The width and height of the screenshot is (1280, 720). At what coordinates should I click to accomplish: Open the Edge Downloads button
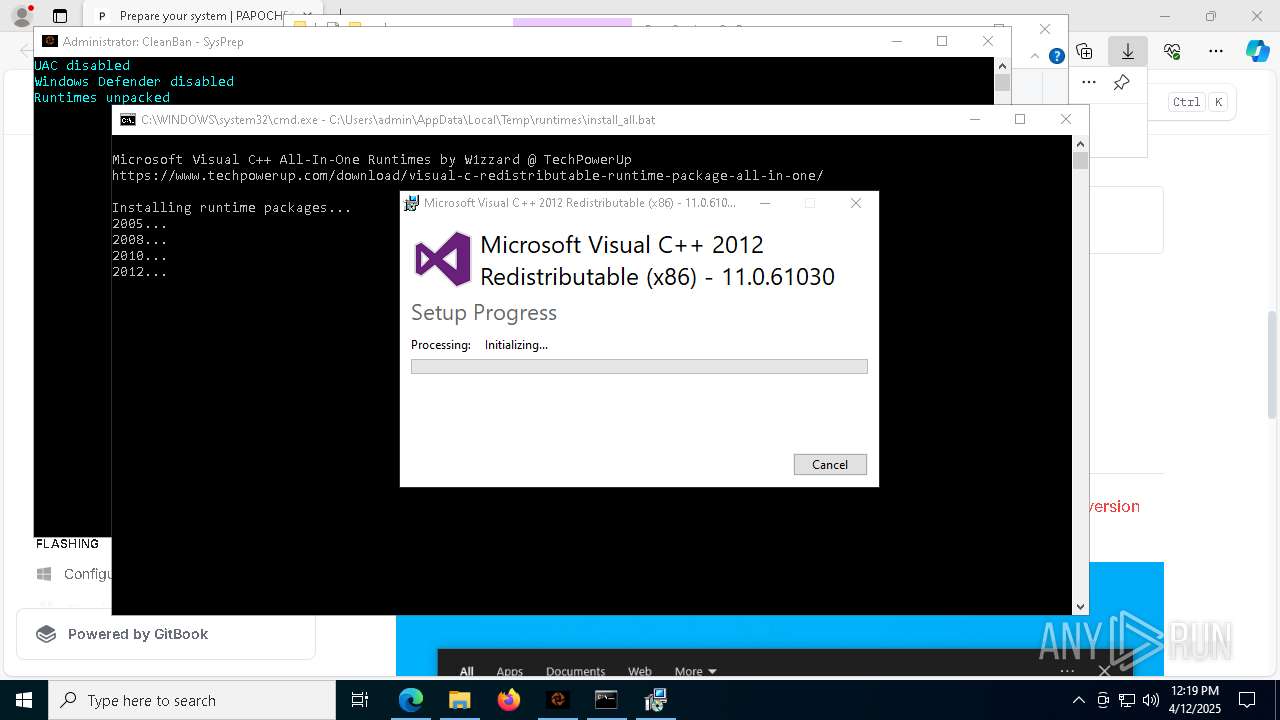pyautogui.click(x=1128, y=51)
